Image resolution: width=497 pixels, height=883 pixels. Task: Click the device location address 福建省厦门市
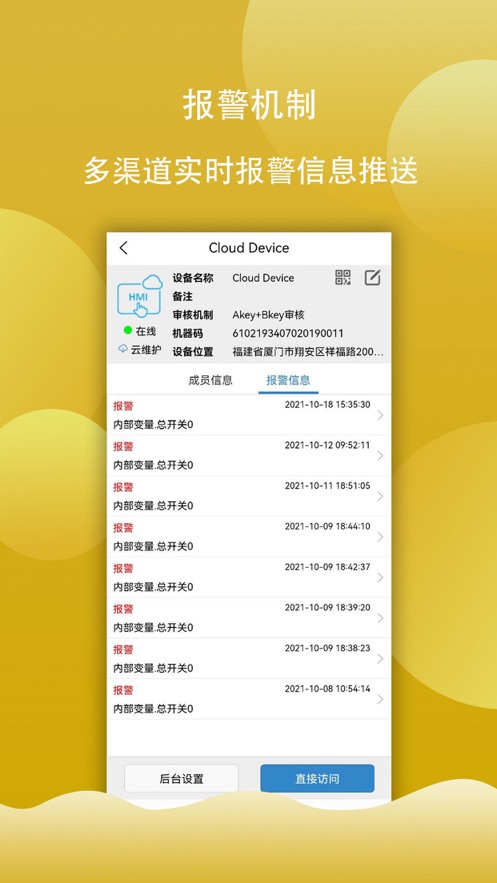click(308, 352)
